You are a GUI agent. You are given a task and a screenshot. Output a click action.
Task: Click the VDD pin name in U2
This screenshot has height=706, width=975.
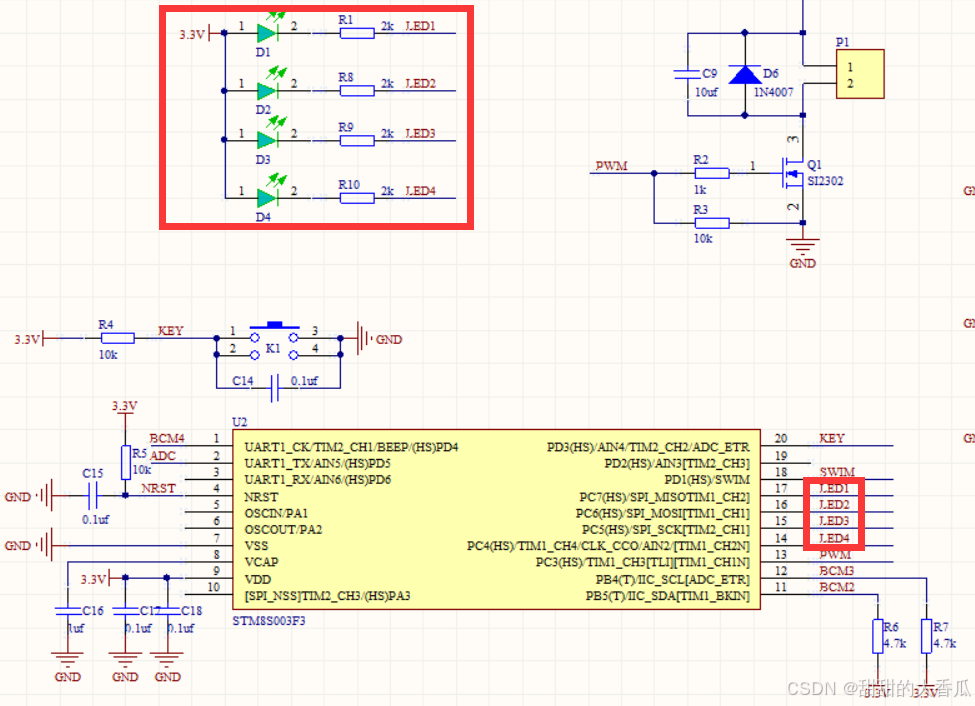tap(257, 579)
